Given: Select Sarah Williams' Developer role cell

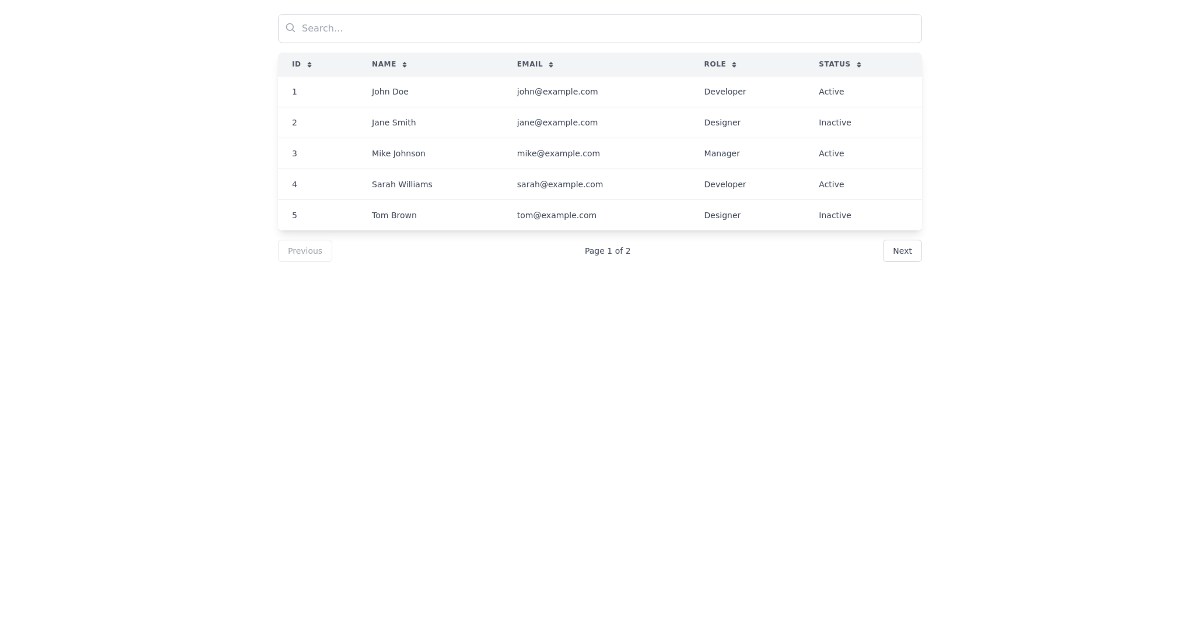Looking at the screenshot, I should pos(725,184).
